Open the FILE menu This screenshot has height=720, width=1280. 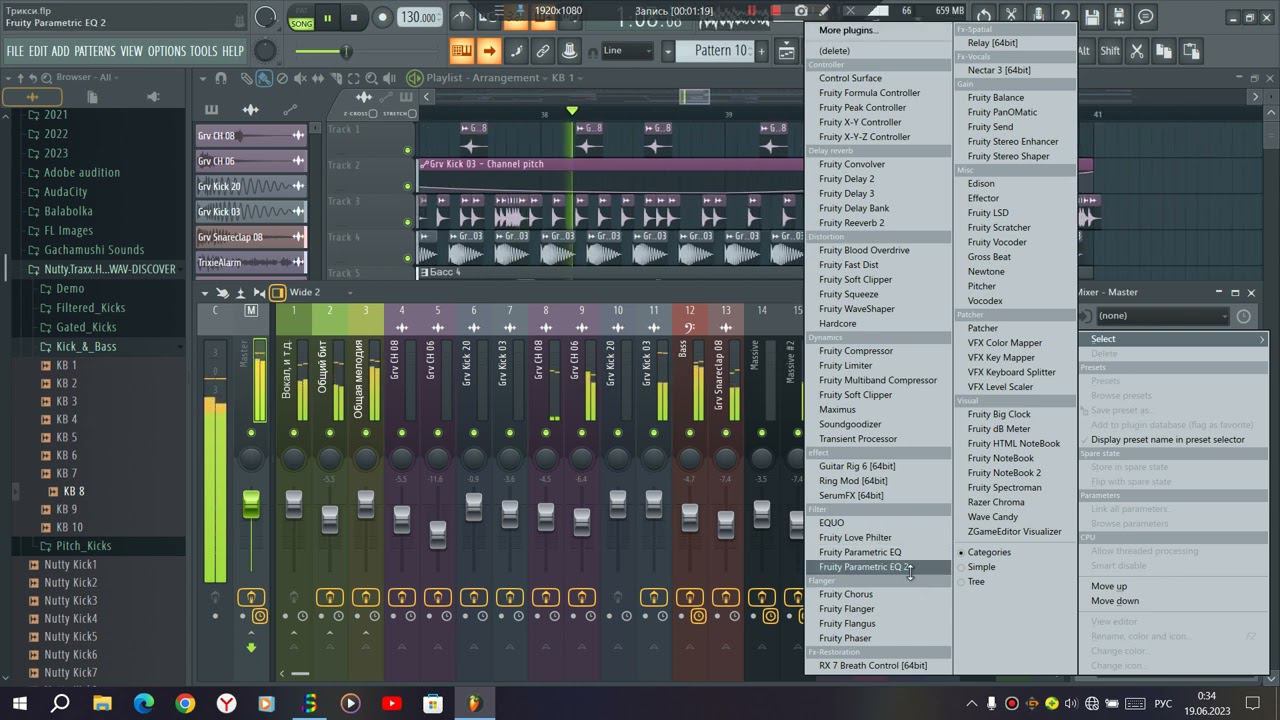pyautogui.click(x=15, y=51)
